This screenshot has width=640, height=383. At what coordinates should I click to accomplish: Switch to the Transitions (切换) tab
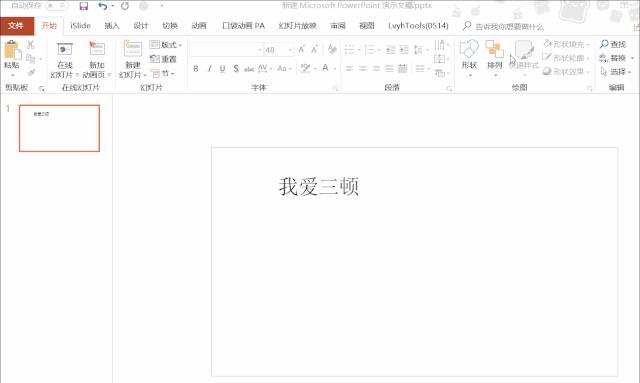(170, 26)
